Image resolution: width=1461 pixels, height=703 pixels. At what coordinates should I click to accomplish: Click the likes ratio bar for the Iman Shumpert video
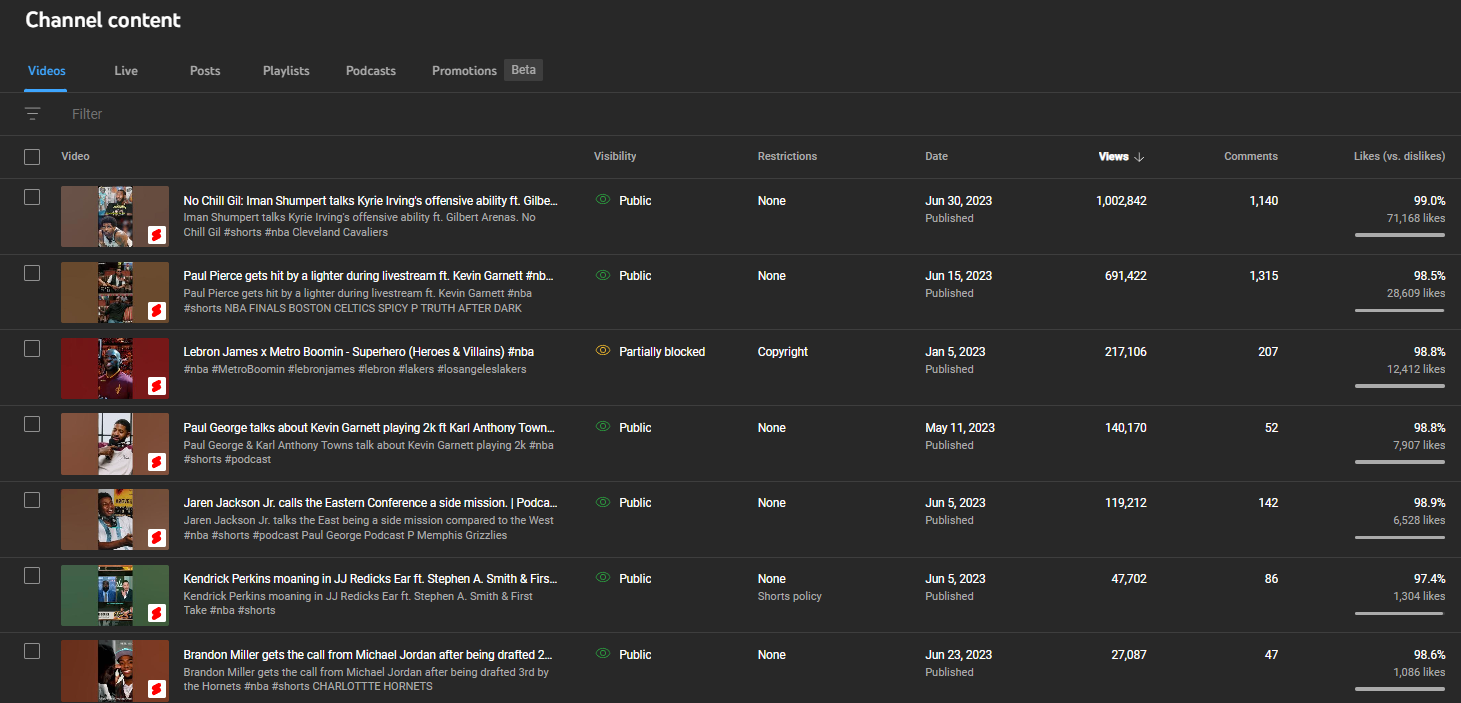1399,235
